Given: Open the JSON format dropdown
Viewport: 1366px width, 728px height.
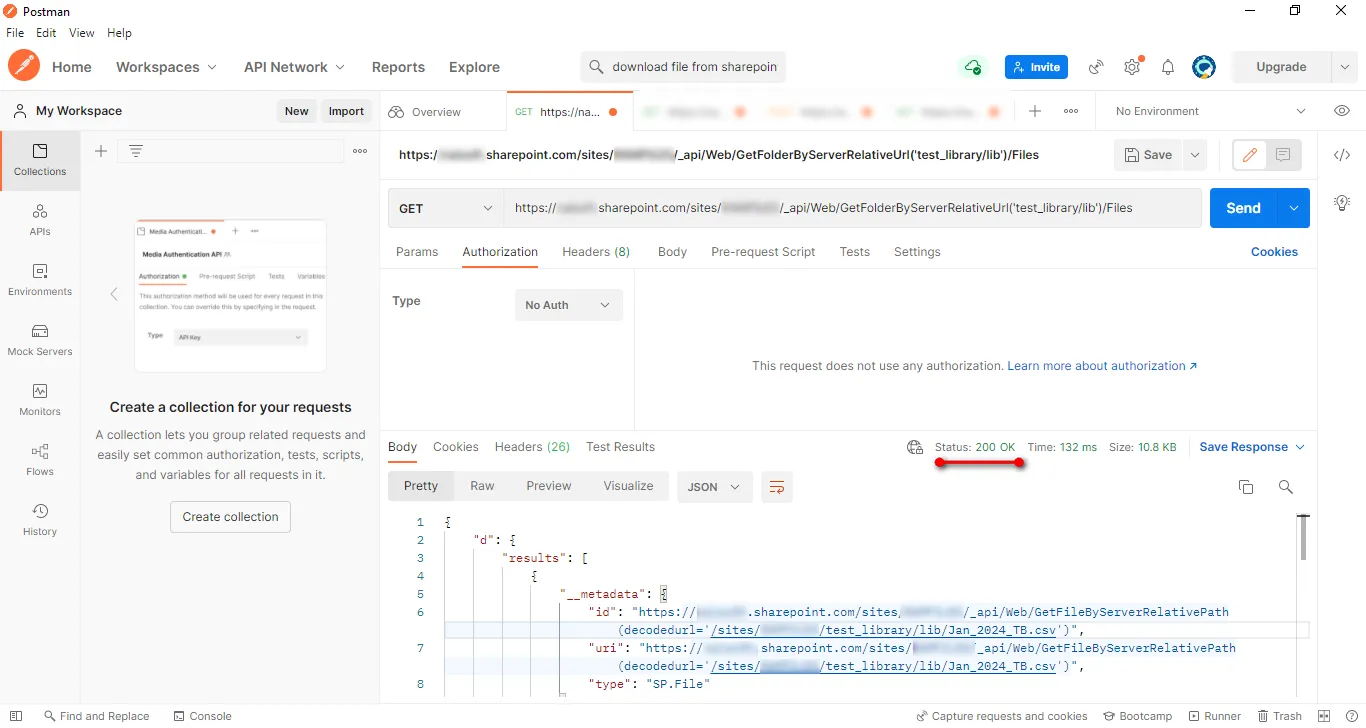Looking at the screenshot, I should pyautogui.click(x=714, y=487).
